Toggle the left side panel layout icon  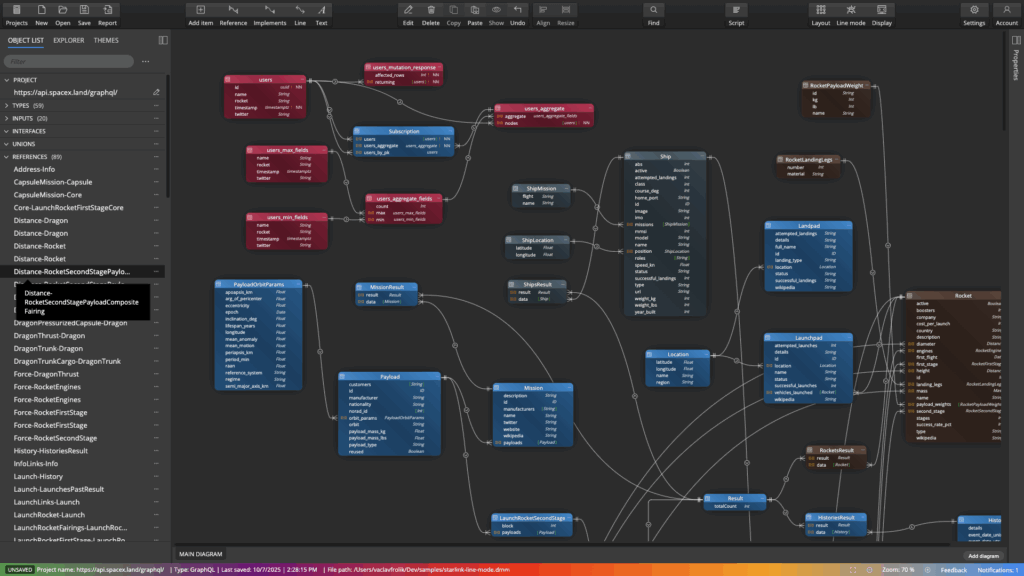tap(162, 40)
